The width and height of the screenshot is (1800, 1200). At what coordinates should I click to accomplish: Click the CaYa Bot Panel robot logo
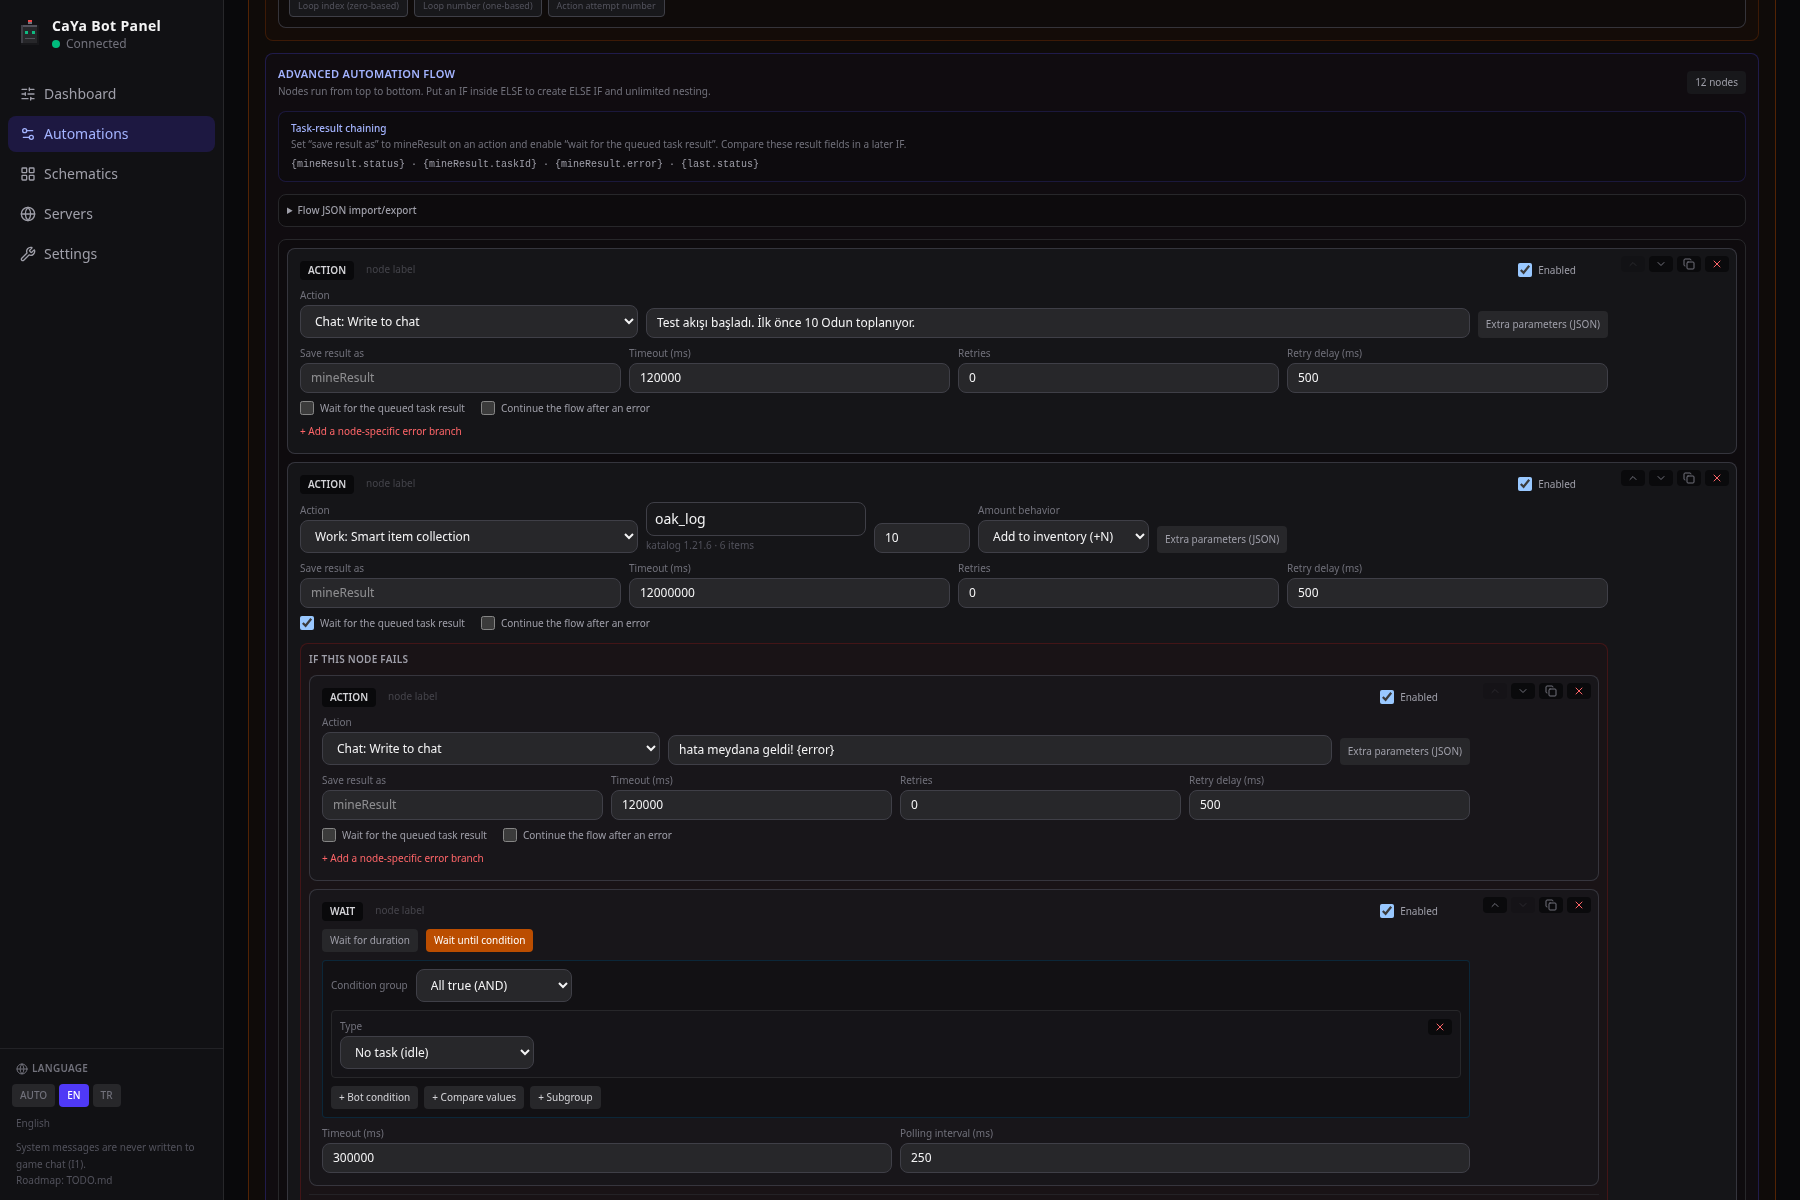pos(30,33)
